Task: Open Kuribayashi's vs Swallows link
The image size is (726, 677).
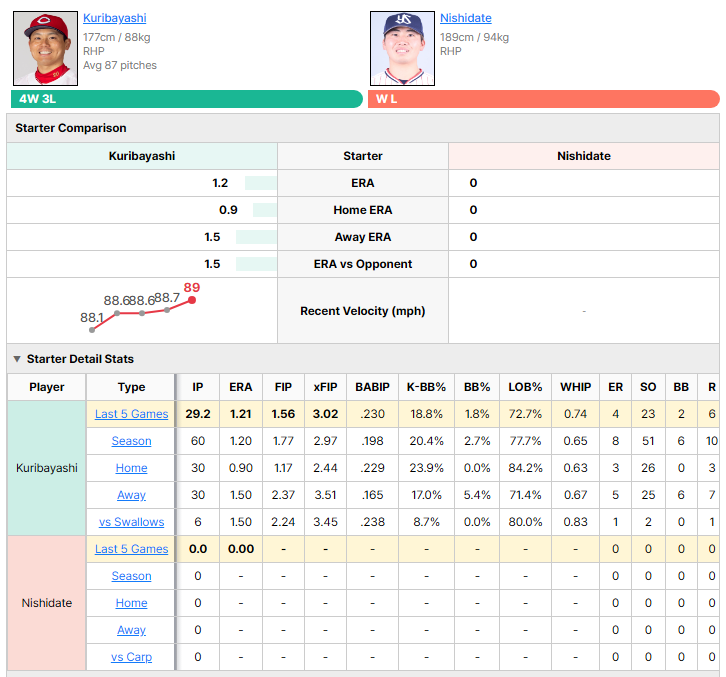Action: [x=131, y=522]
